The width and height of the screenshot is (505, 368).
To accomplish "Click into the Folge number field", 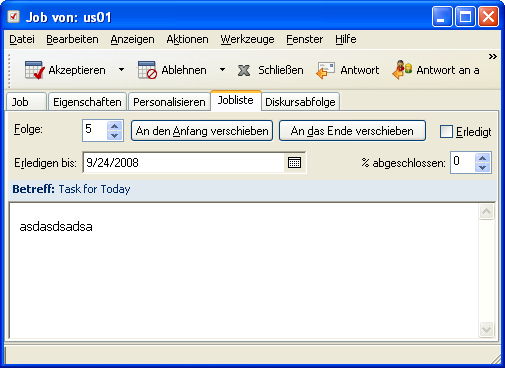I will [x=95, y=130].
